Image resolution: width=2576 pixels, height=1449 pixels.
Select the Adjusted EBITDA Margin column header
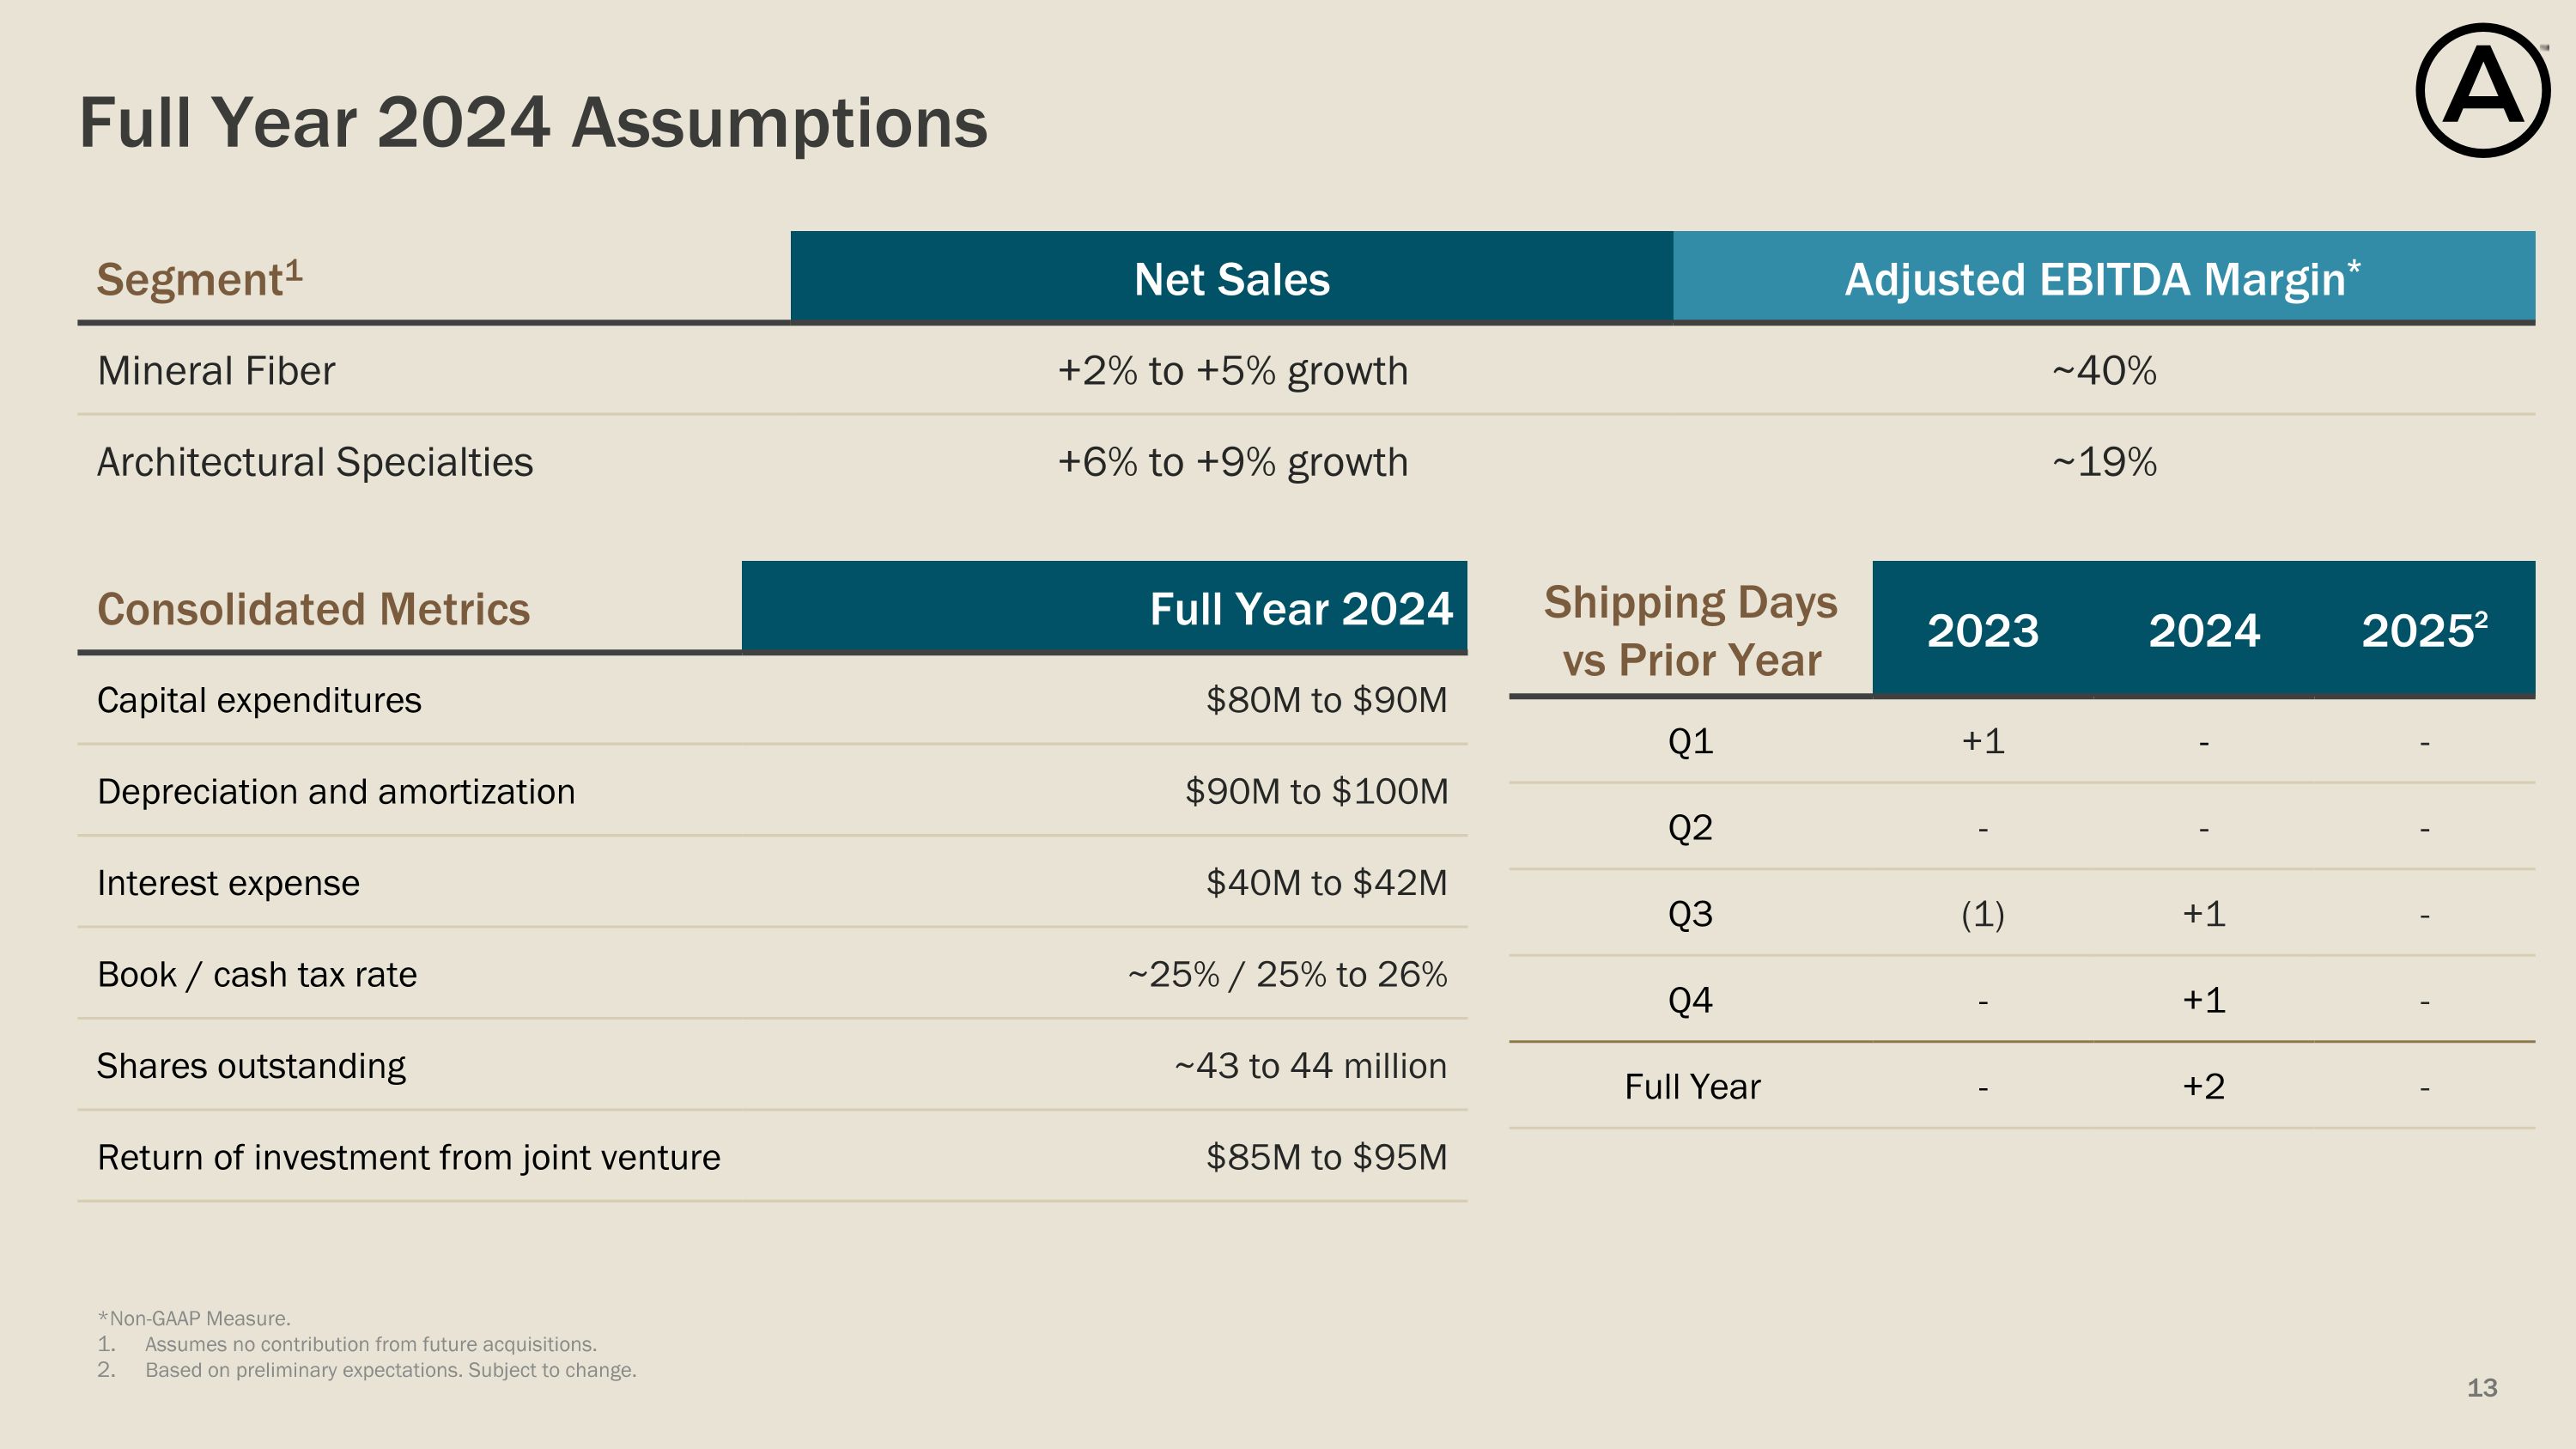[x=2102, y=279]
